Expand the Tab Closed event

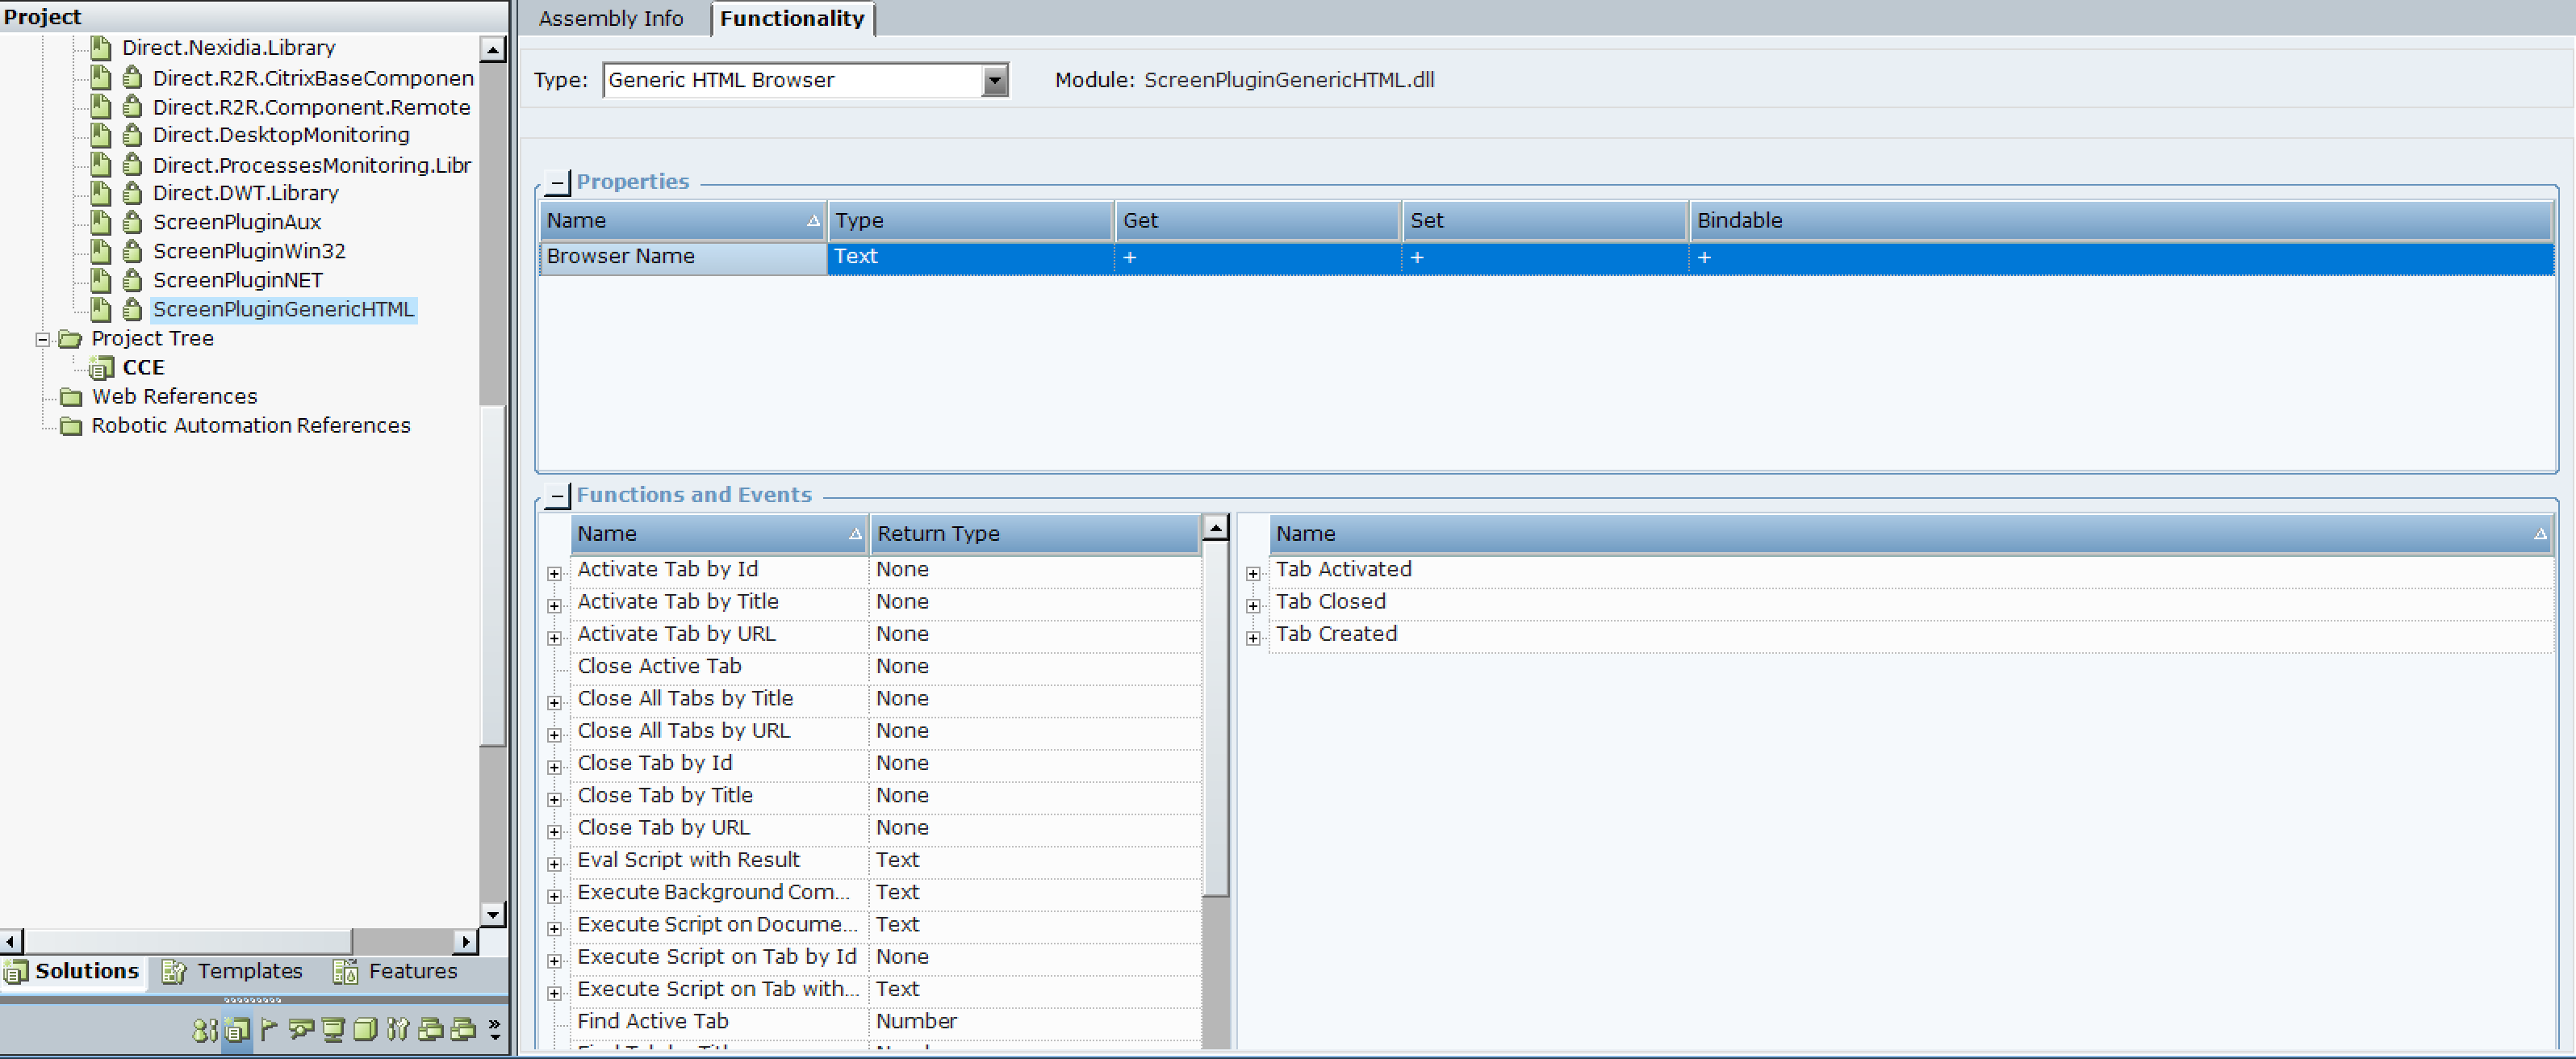(1253, 605)
